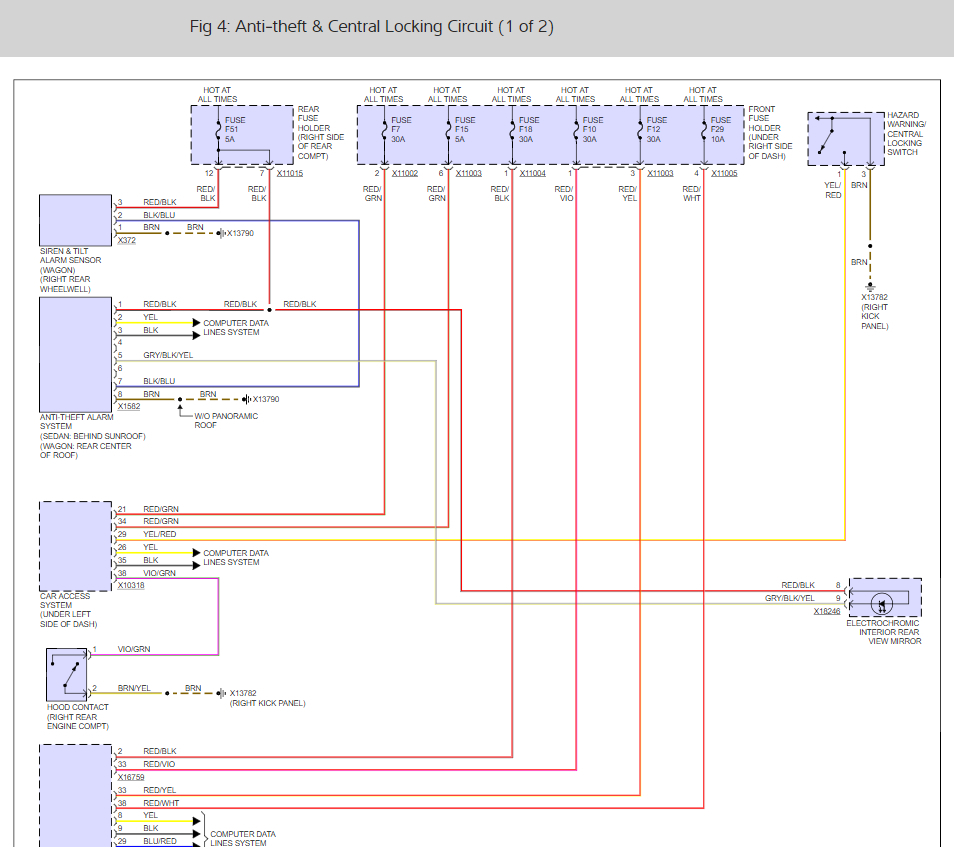Open connector link X11002
954x863 pixels.
405,173
